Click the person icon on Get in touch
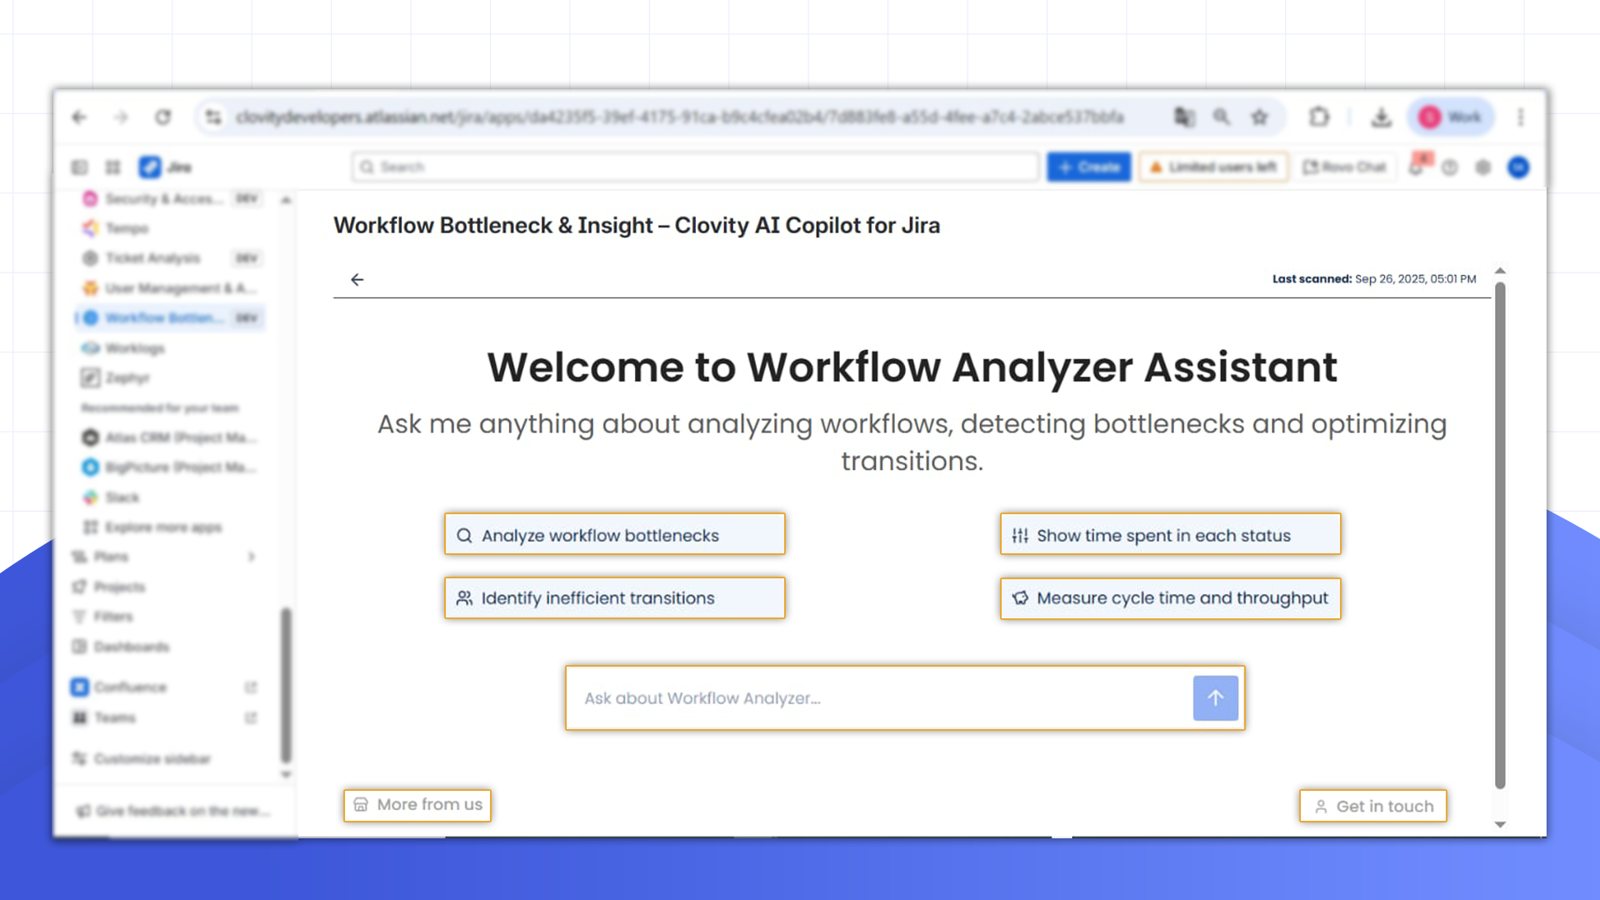The image size is (1600, 900). (1321, 806)
